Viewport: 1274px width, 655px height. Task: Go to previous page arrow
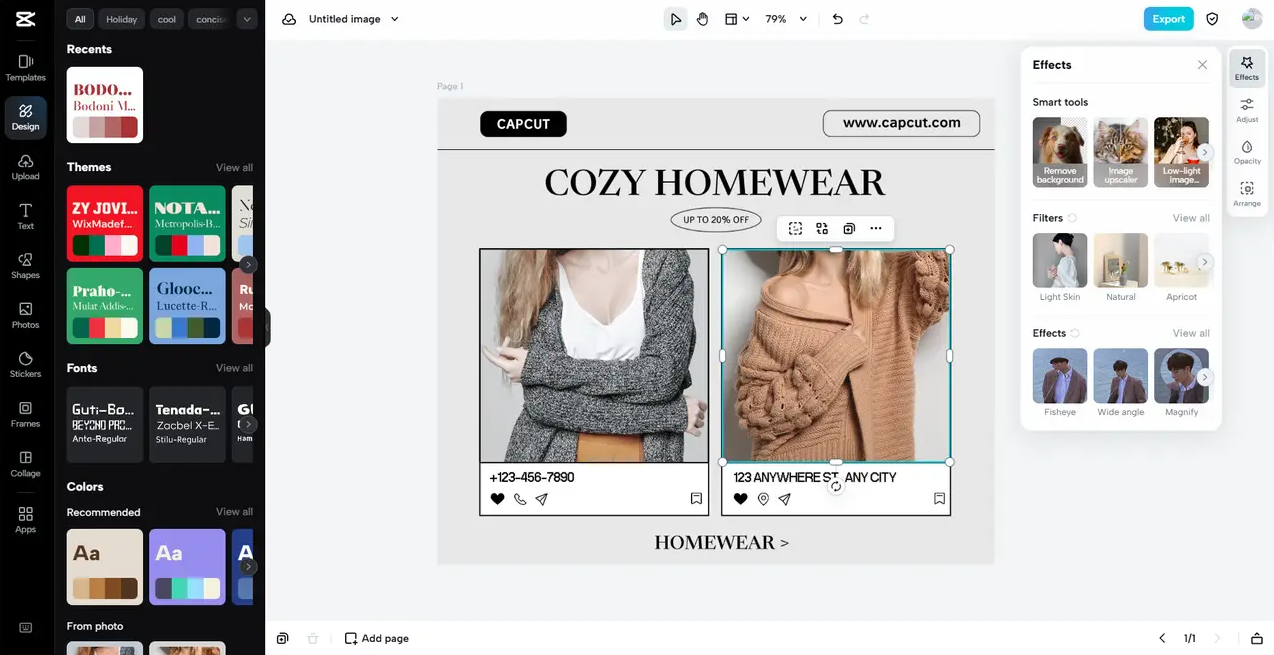point(1162,638)
